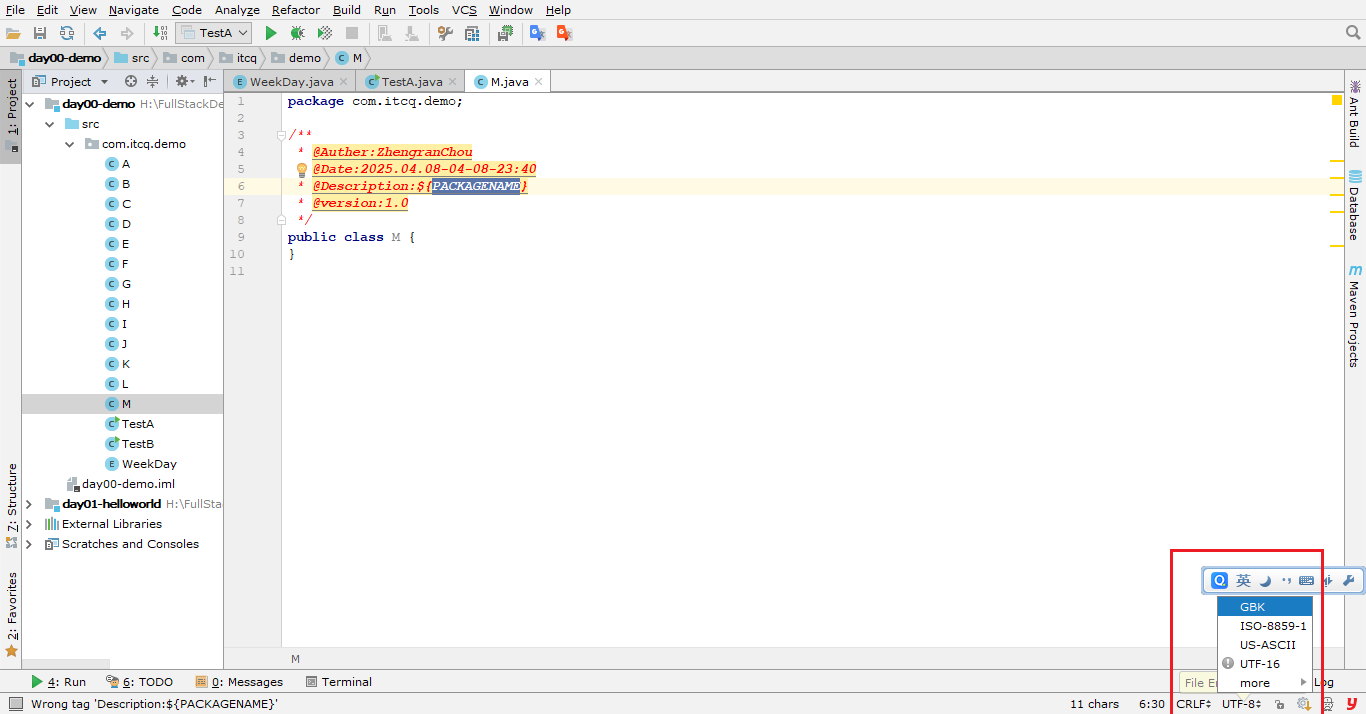1366x714 pixels.
Task: Collapse the day00-demo module node
Action: coord(30,104)
